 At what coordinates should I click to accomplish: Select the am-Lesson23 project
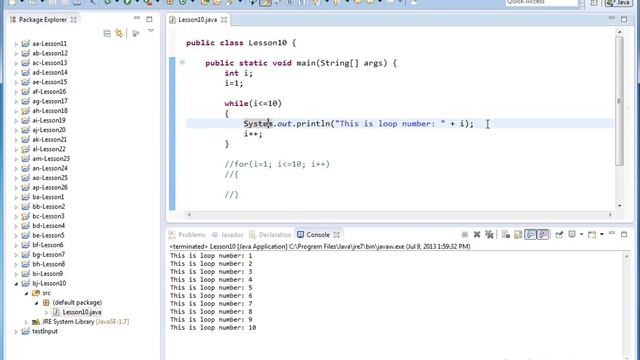[x=51, y=159]
